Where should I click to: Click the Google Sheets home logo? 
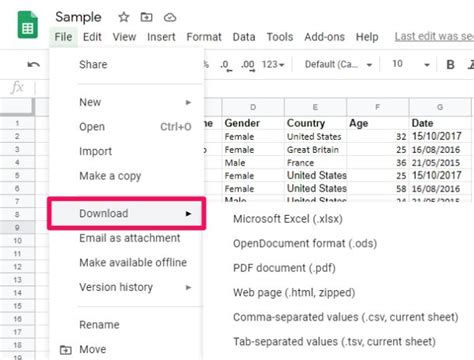(x=27, y=25)
